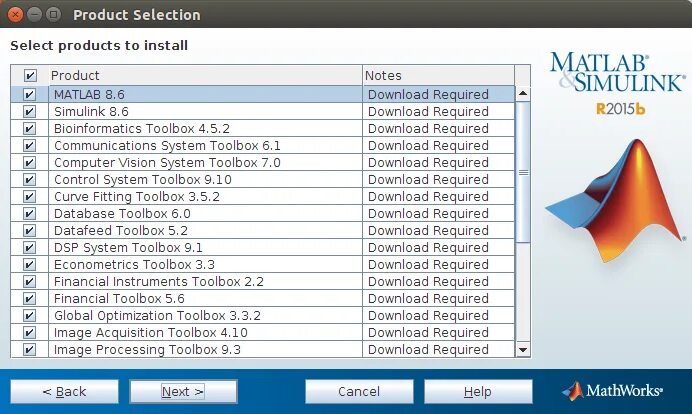Select Financial Toolbox 5.6 text
This screenshot has width=692, height=414.
119,298
